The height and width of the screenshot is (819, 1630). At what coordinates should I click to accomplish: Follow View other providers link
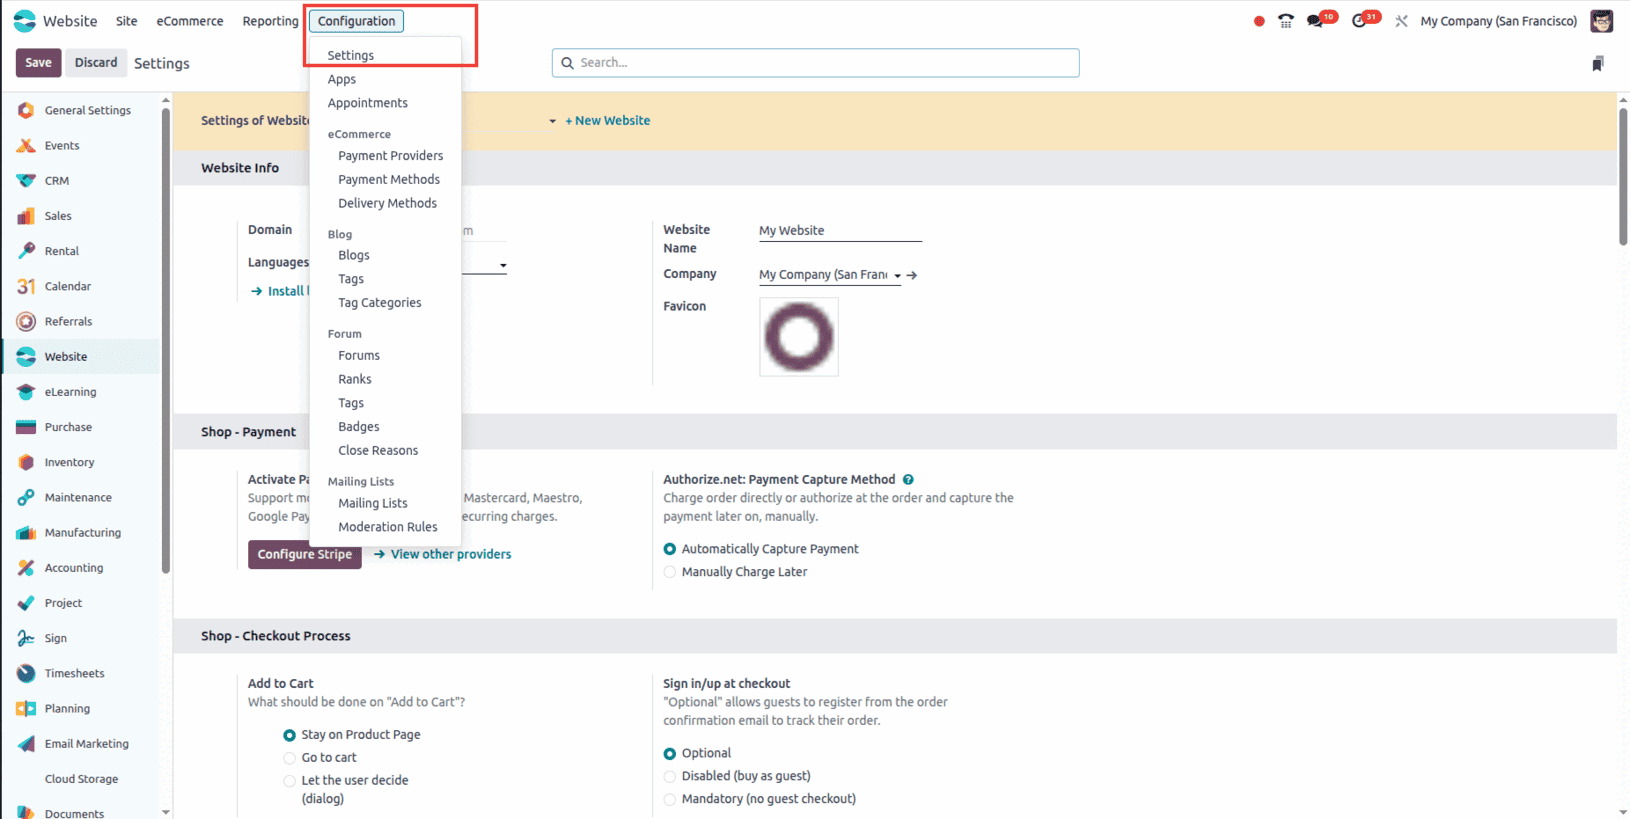point(443,554)
